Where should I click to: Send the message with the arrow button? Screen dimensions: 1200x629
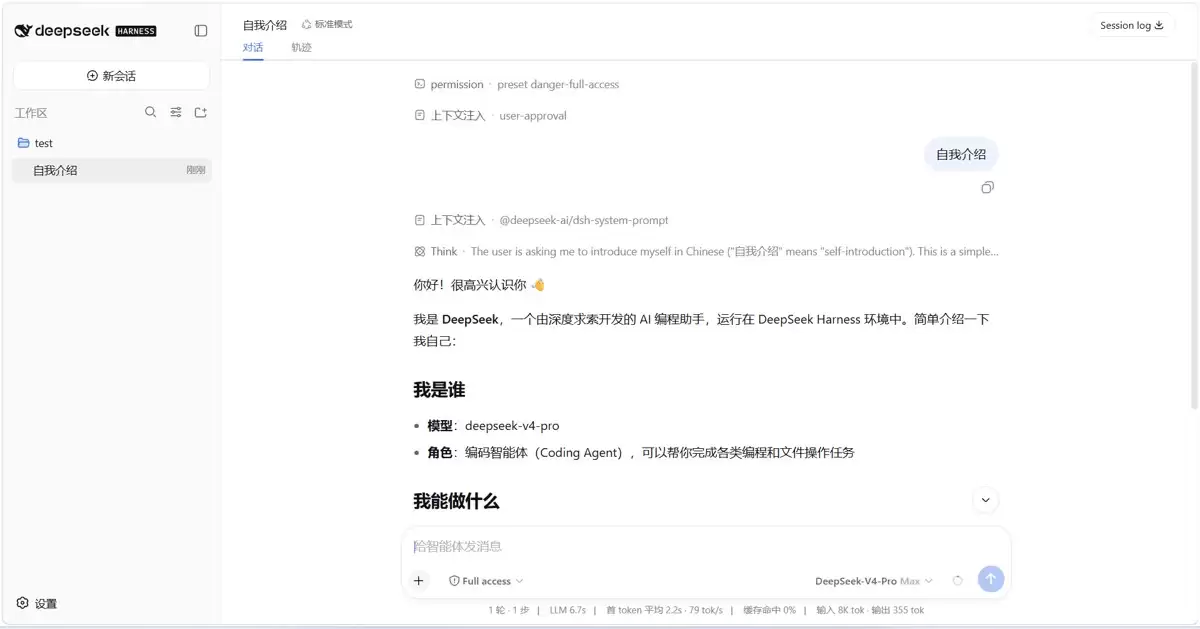pyautogui.click(x=990, y=580)
